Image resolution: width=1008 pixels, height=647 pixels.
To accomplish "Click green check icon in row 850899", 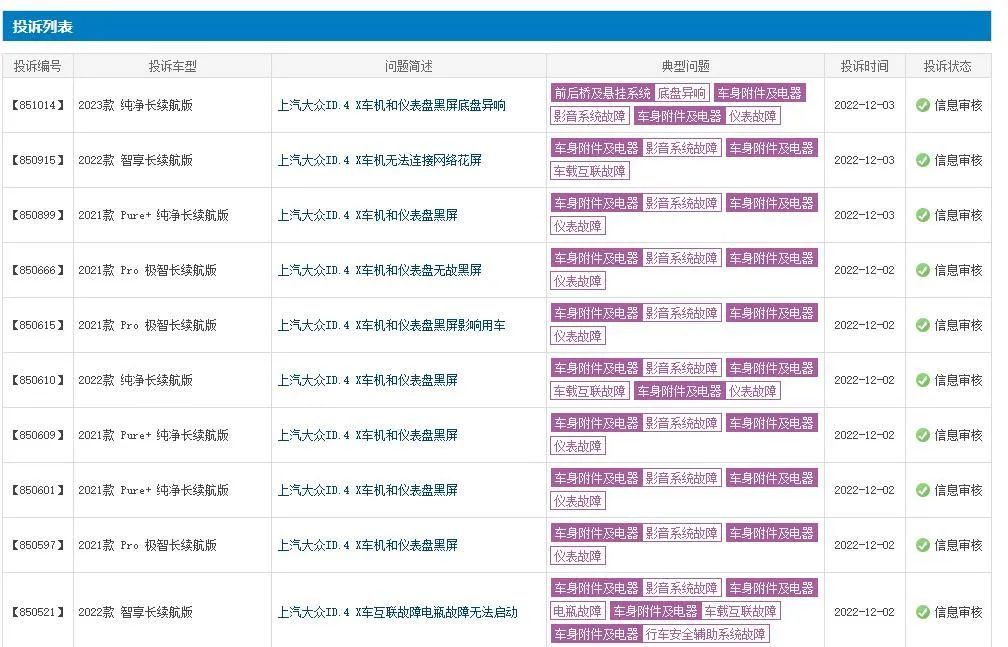I will tap(922, 215).
